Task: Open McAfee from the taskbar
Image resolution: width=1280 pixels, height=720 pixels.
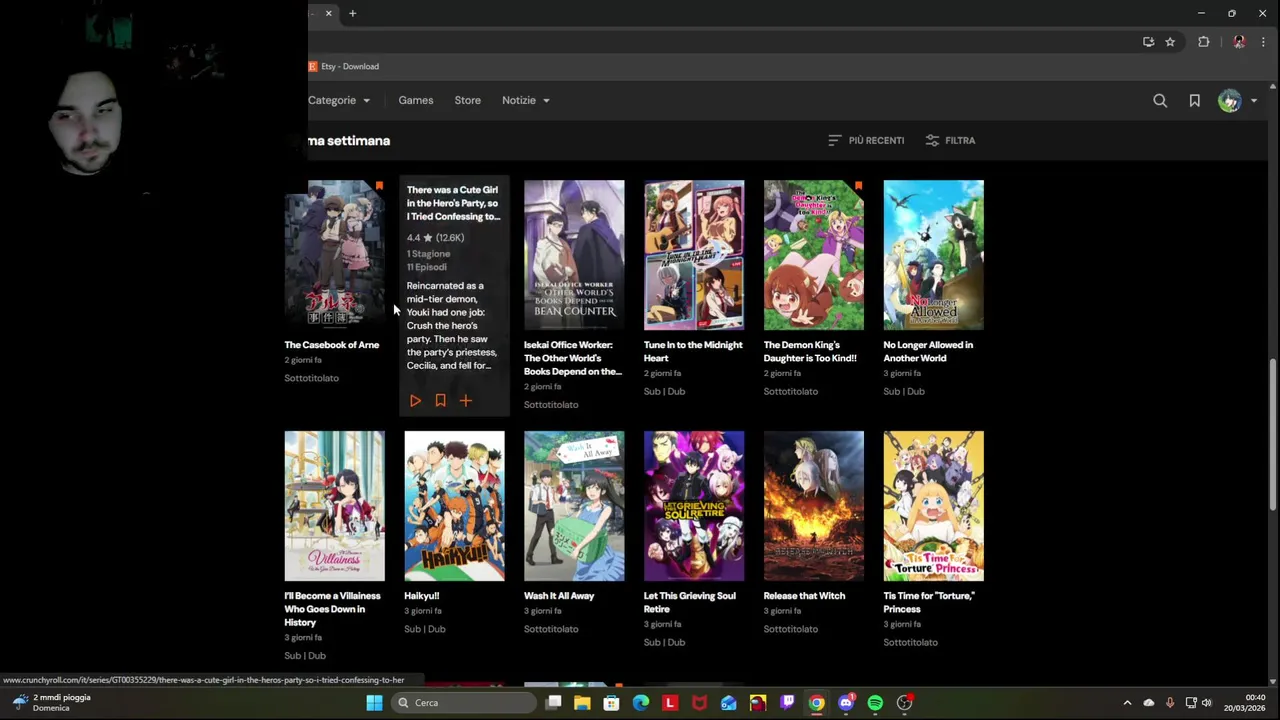Action: click(699, 703)
